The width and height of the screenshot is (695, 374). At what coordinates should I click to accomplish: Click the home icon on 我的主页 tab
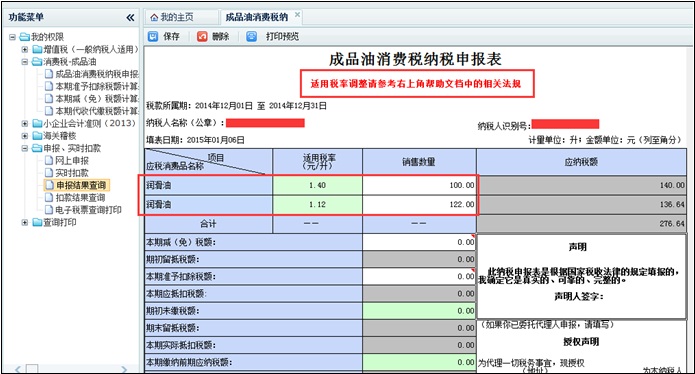[x=154, y=17]
